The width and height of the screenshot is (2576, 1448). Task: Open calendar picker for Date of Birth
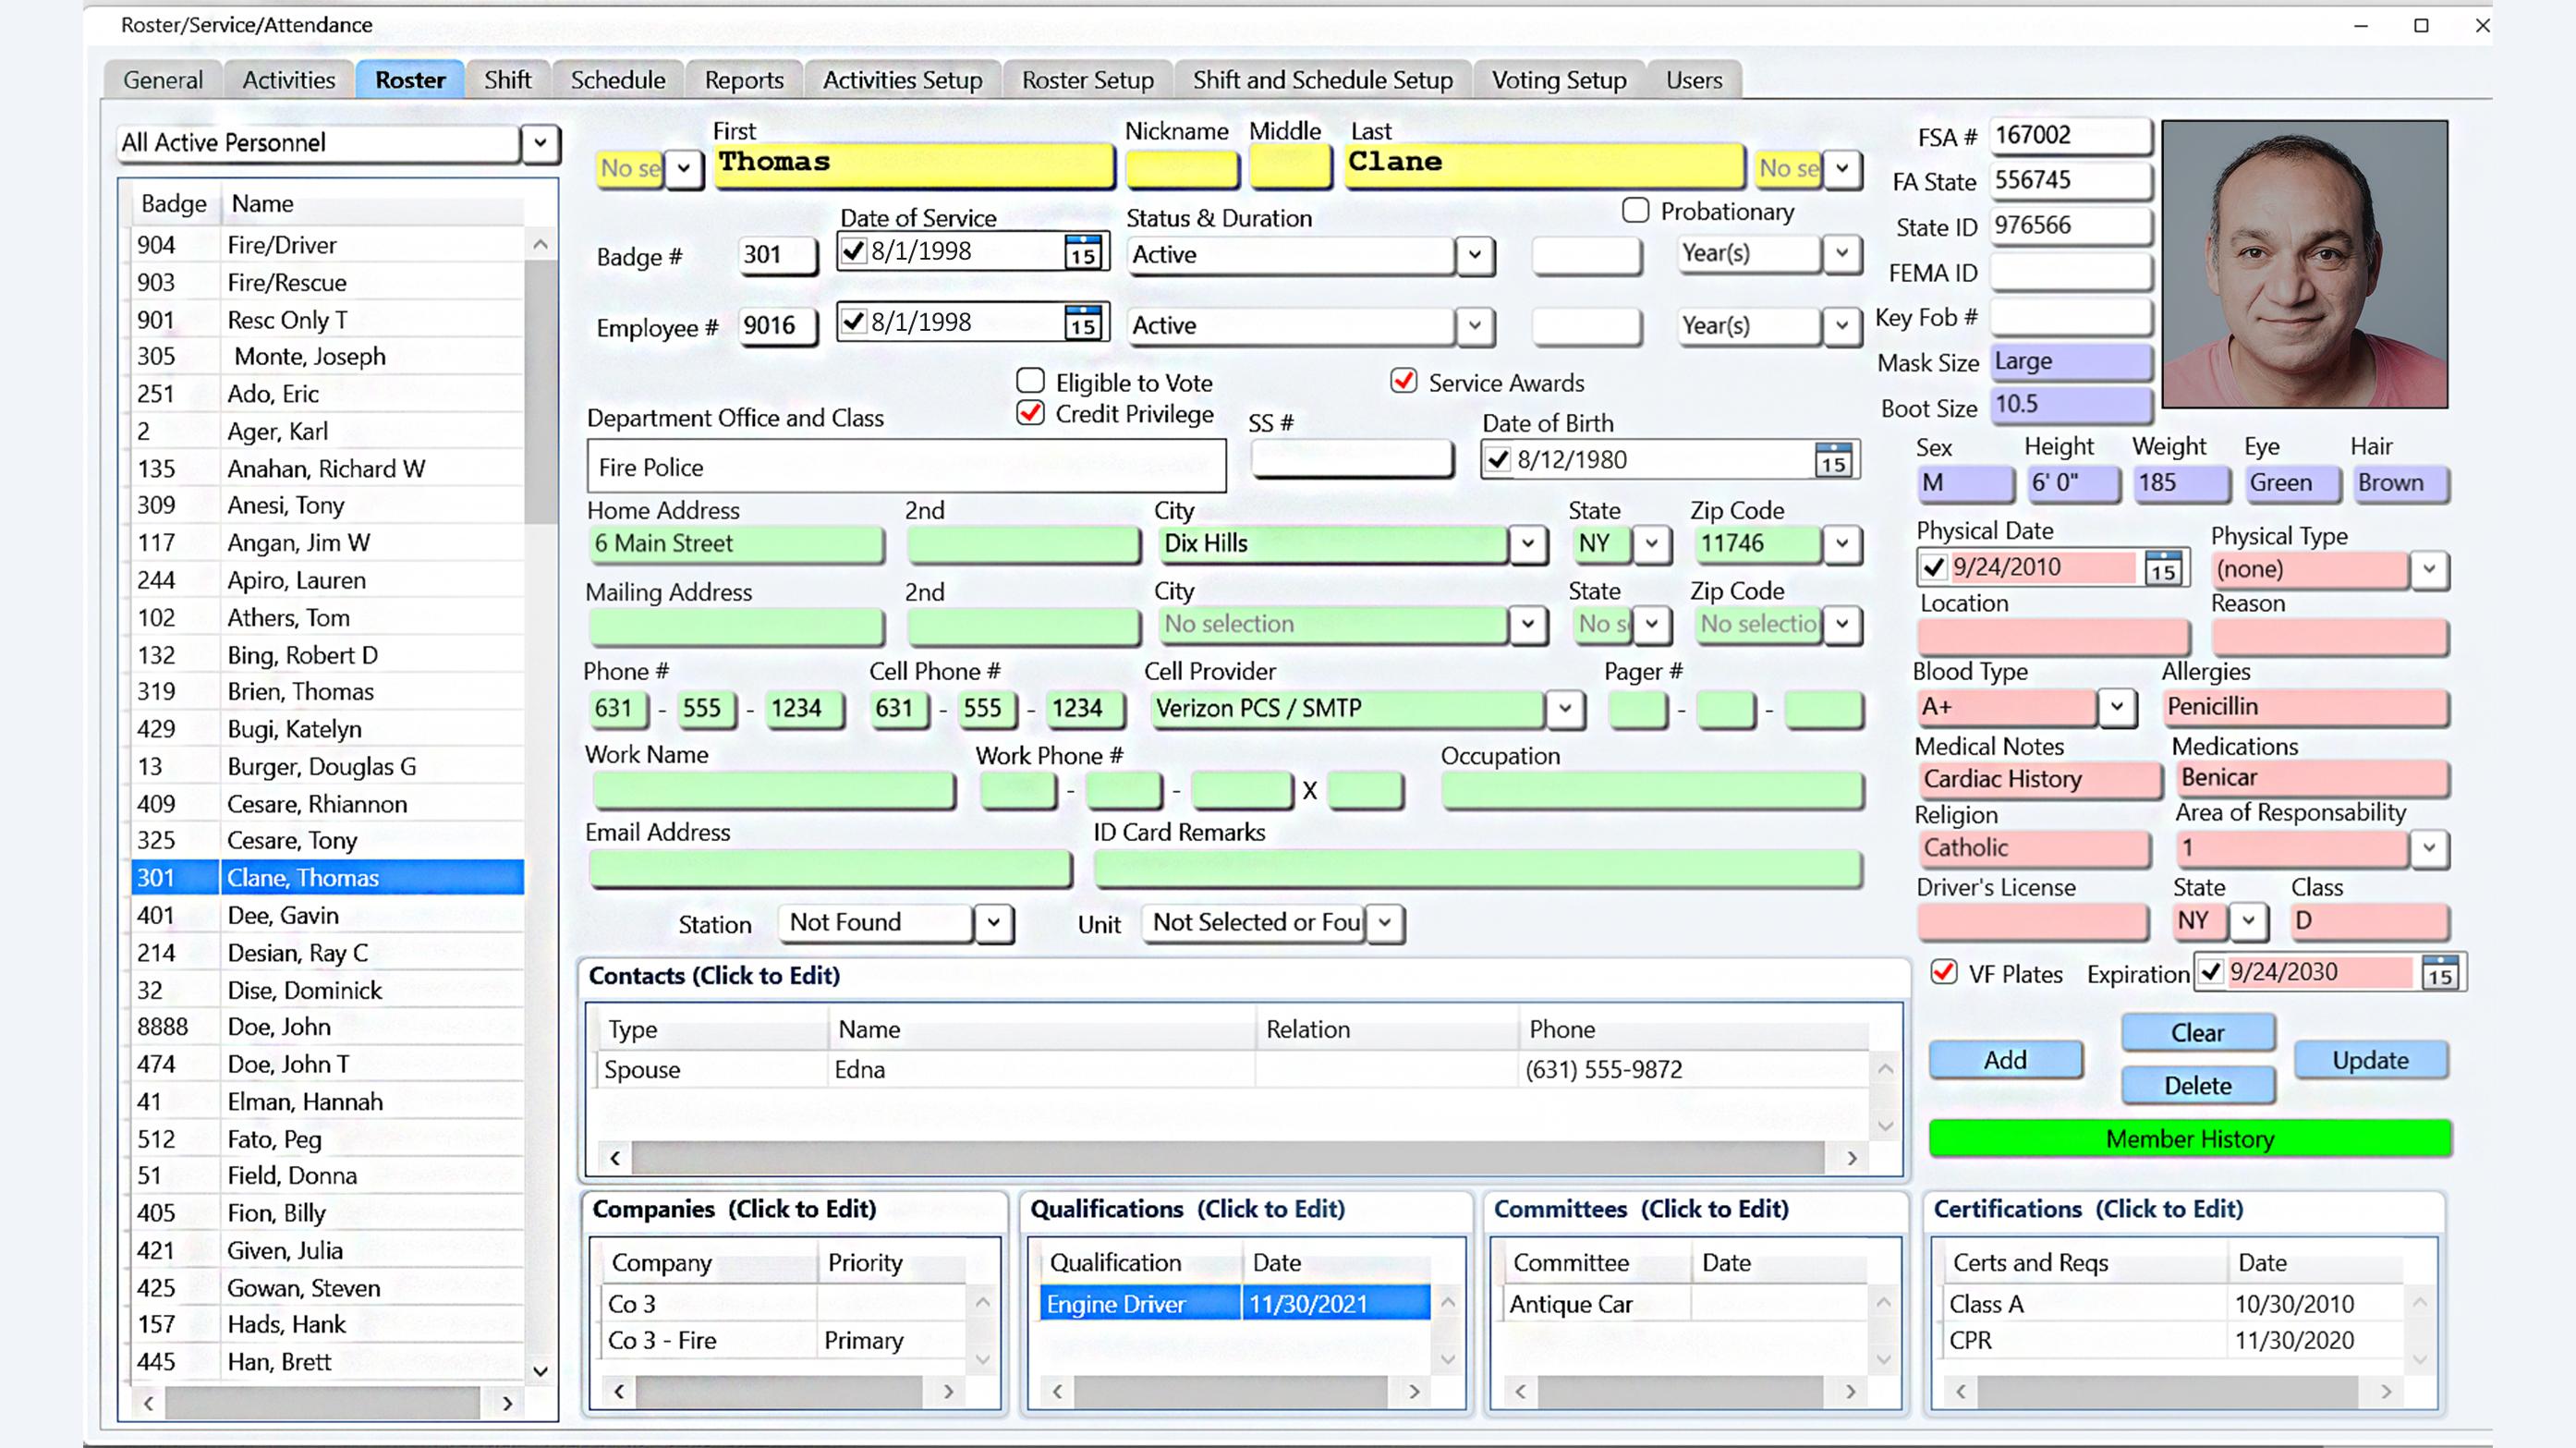point(1832,461)
